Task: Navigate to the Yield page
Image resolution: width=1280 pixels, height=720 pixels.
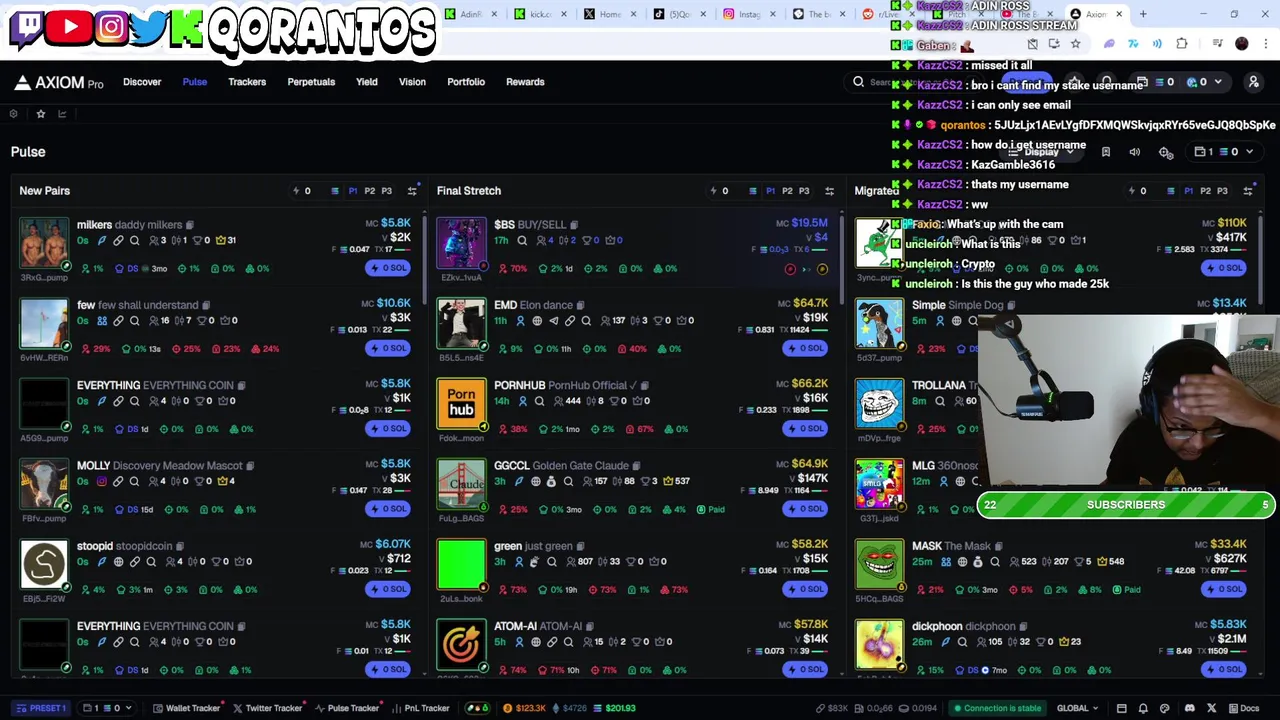Action: (367, 82)
